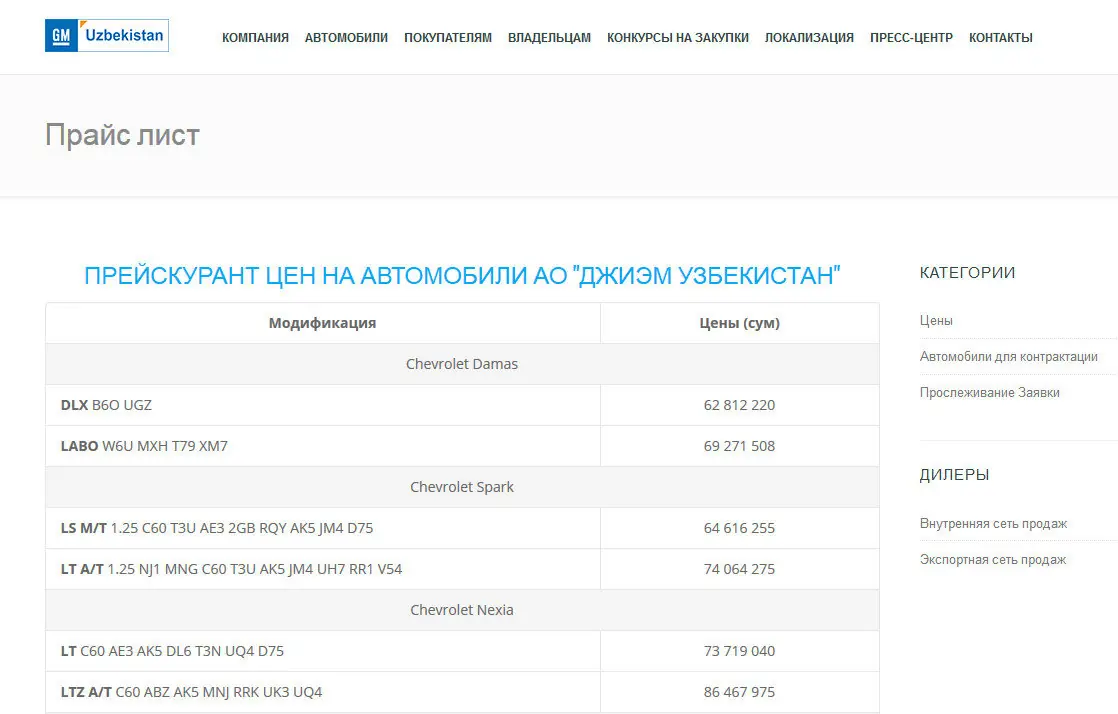The image size is (1118, 714).
Task: Open the АВТОМОБИЛИ menu
Action: [x=347, y=38]
